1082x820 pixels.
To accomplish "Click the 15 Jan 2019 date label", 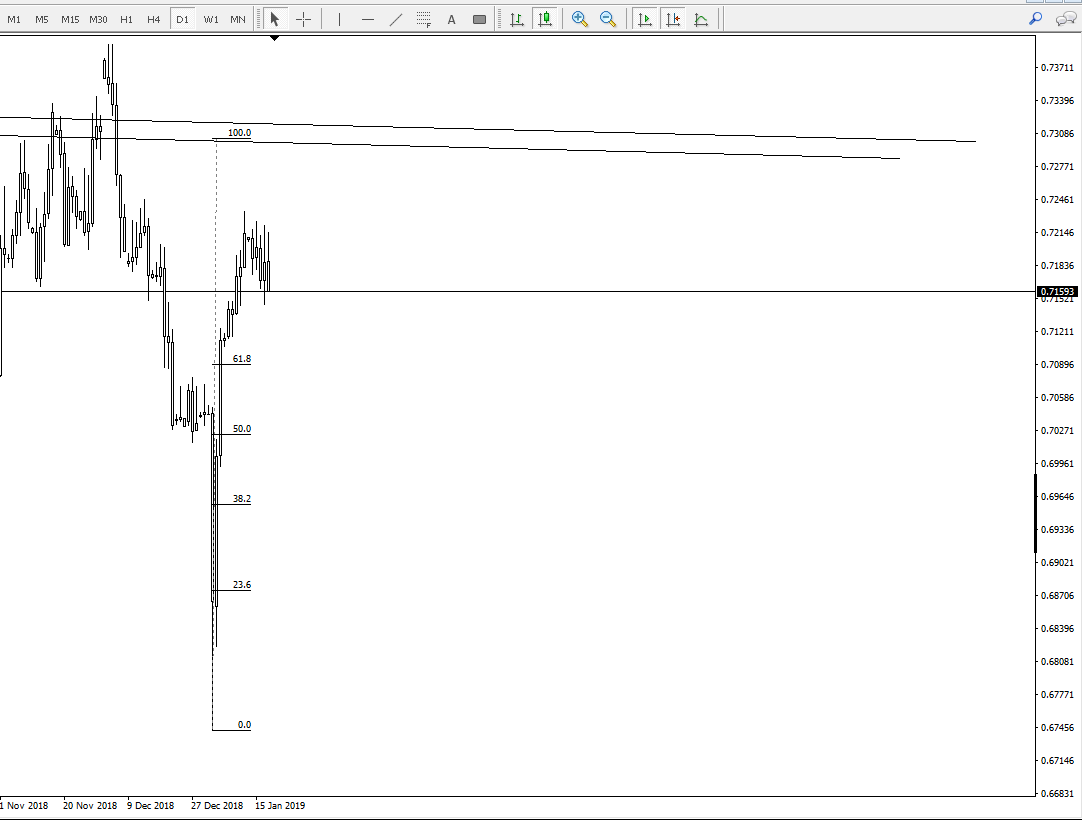I will [280, 806].
